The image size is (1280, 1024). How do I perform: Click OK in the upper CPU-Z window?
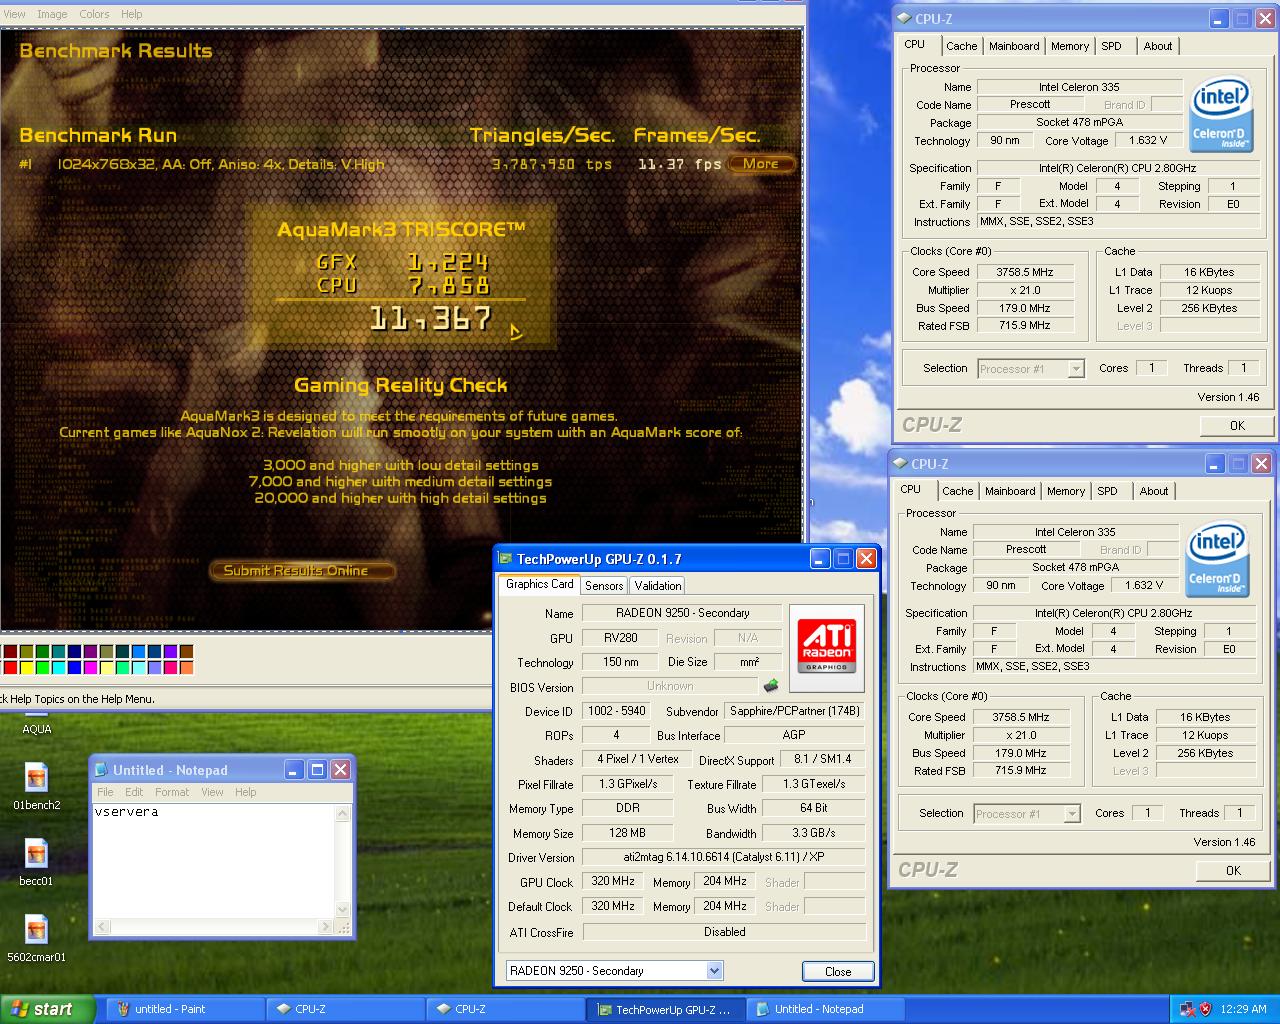(1237, 425)
